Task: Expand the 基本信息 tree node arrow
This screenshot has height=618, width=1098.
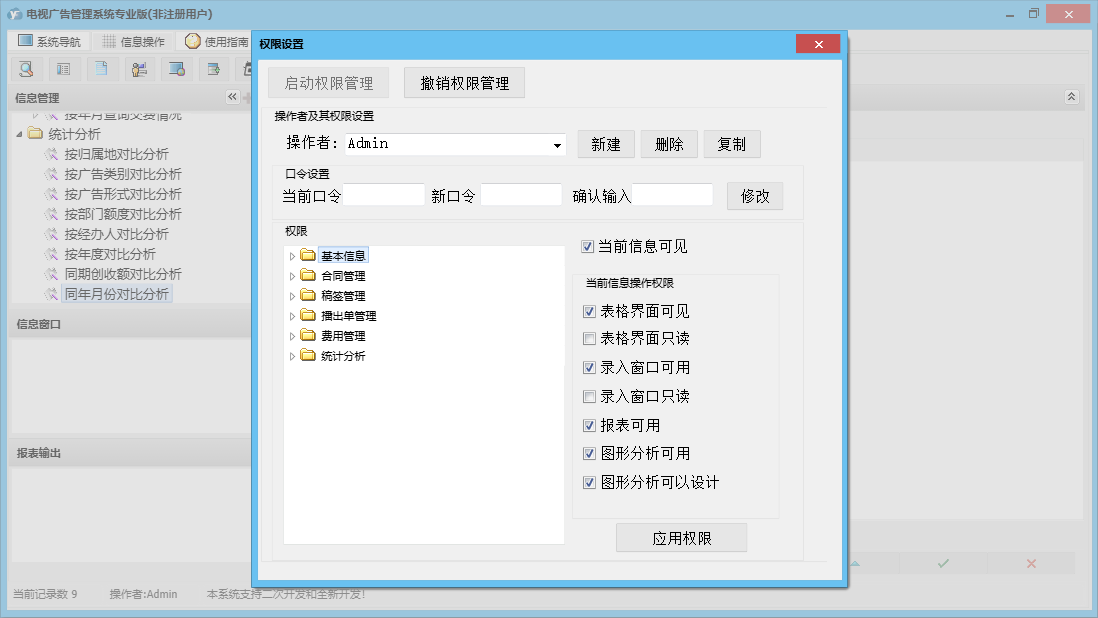Action: coord(292,256)
